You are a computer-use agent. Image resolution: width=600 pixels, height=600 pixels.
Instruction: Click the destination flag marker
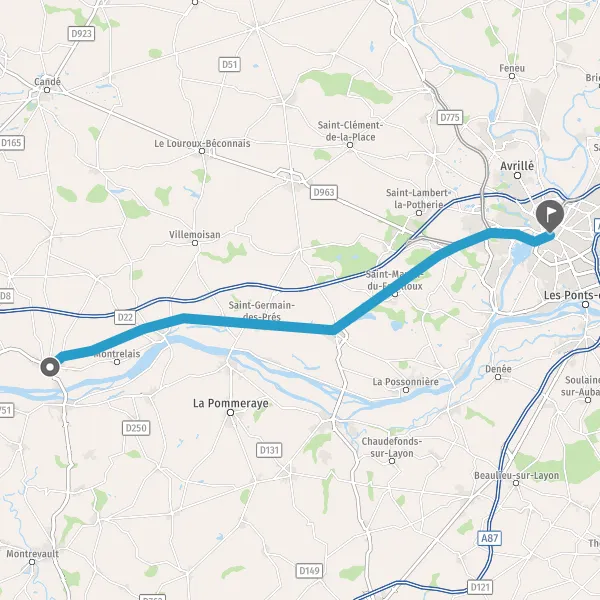pos(549,215)
